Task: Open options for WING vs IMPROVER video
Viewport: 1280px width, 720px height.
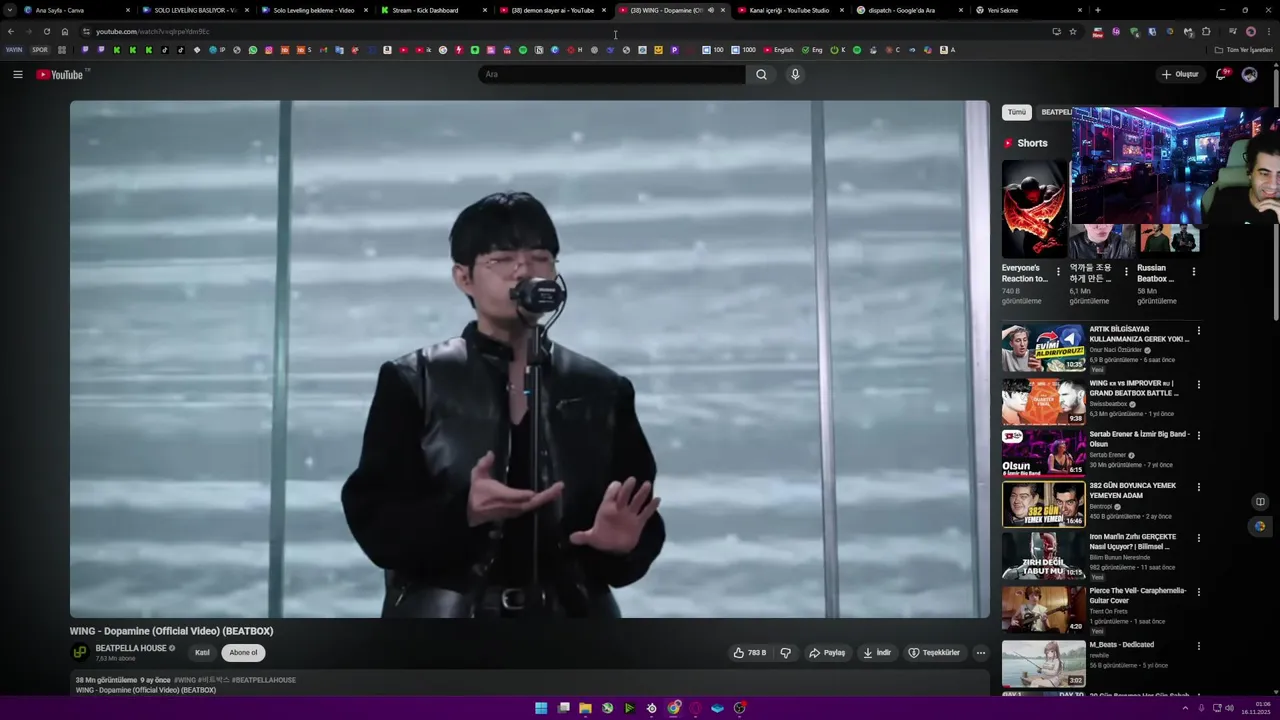Action: click(x=1198, y=384)
